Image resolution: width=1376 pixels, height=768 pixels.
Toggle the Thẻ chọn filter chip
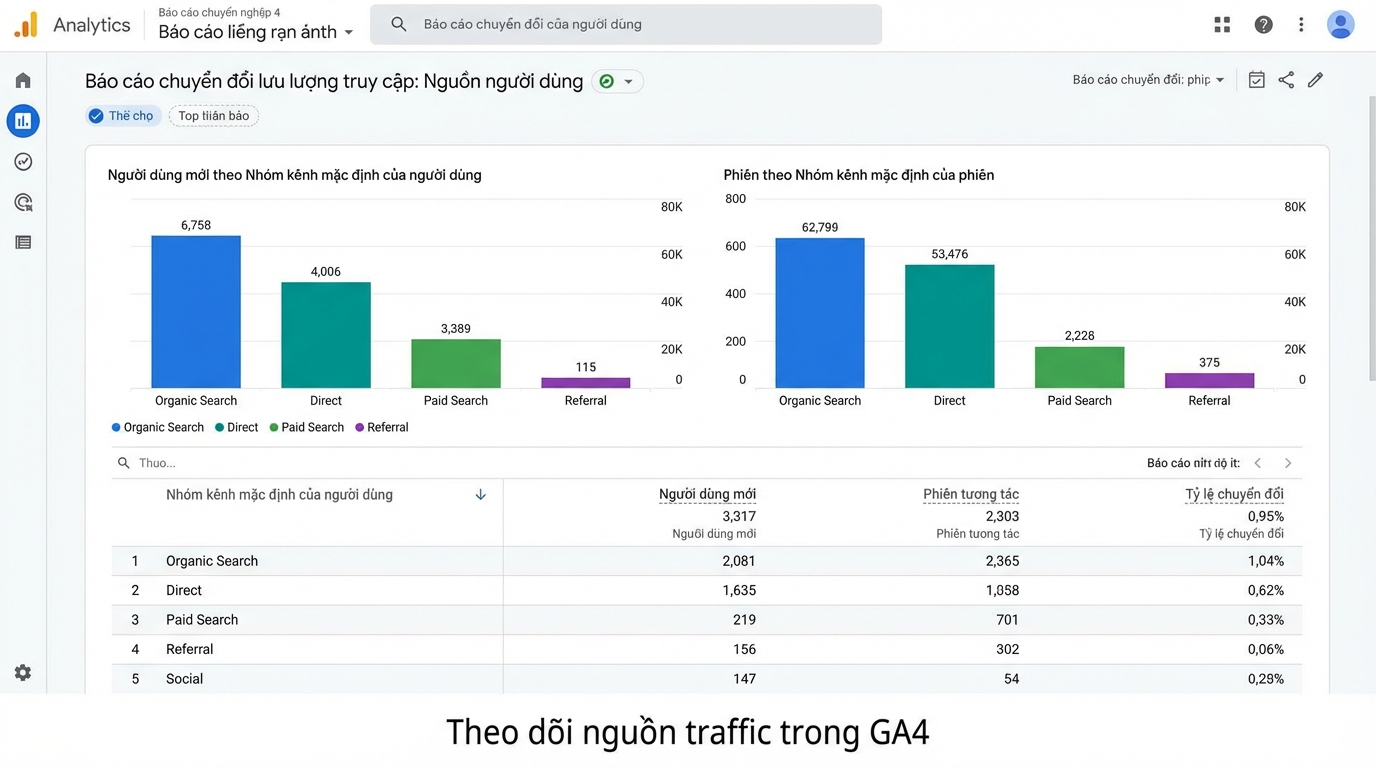tap(122, 115)
